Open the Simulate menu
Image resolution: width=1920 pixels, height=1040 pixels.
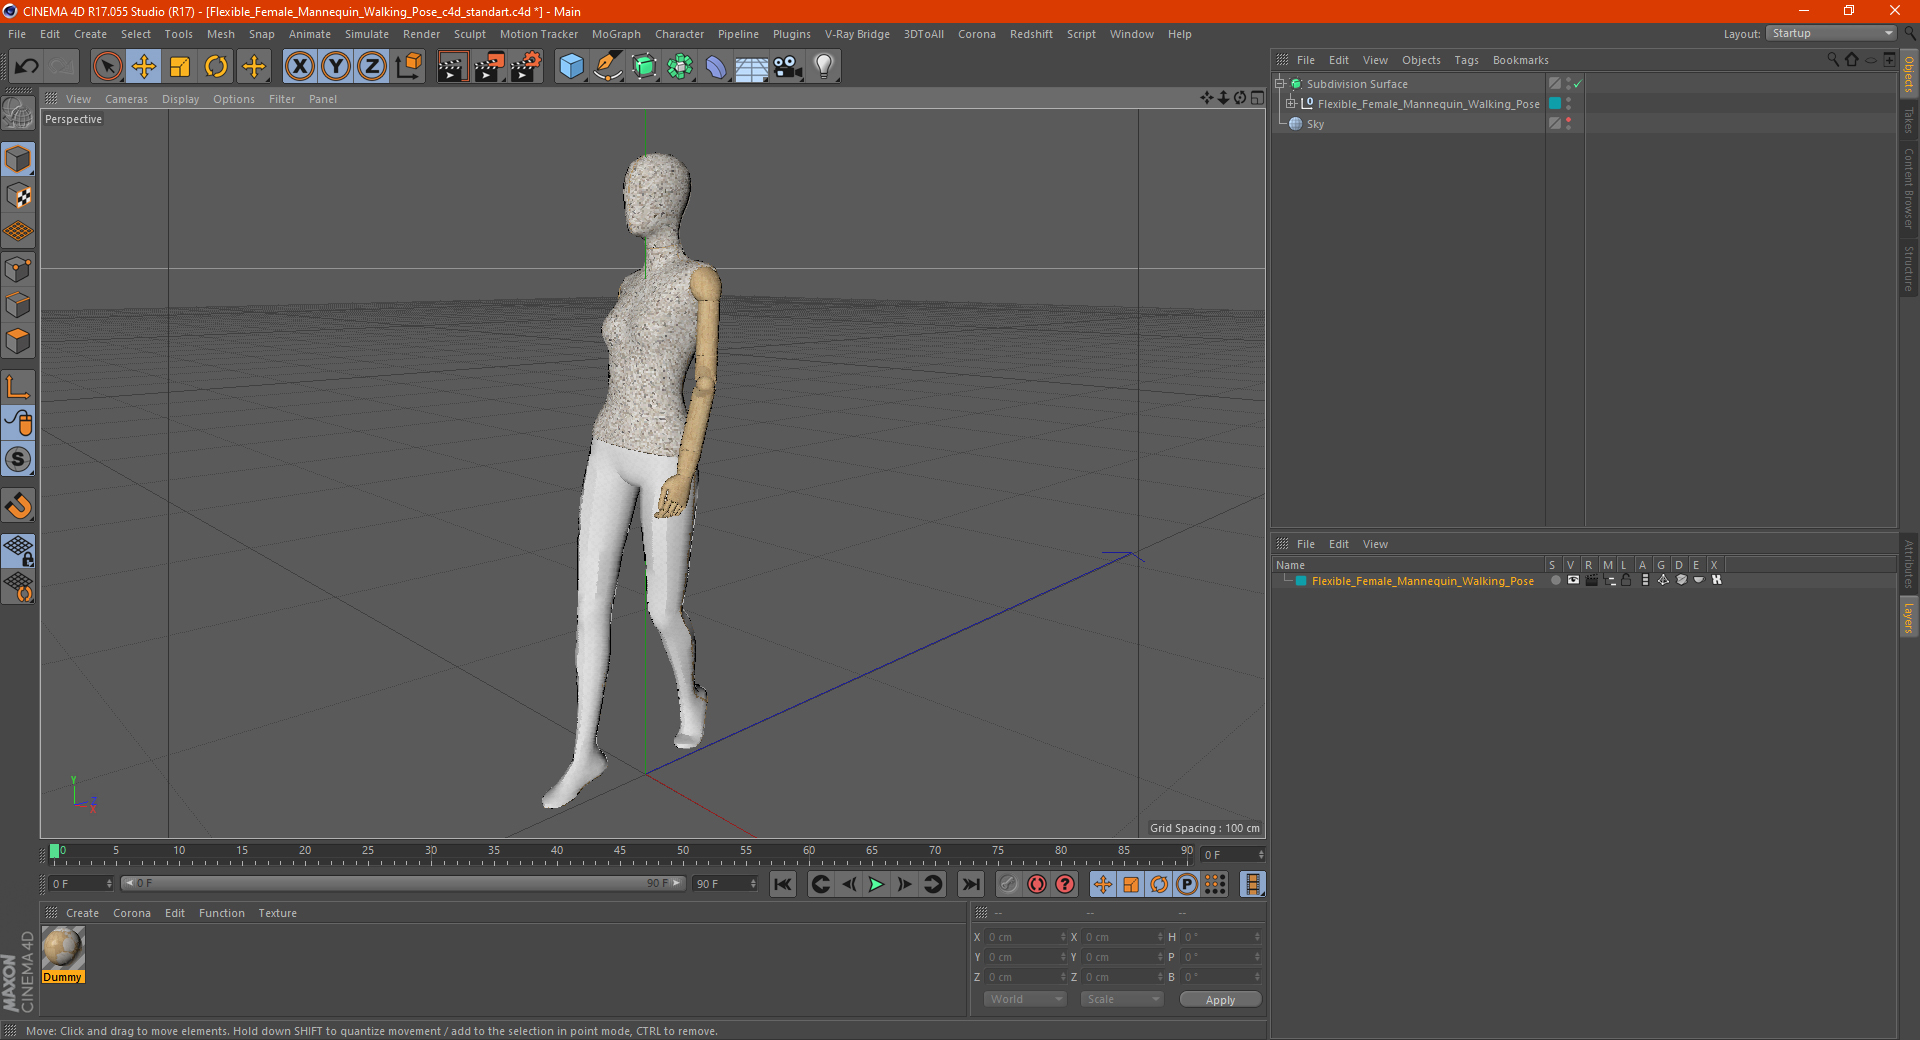(367, 34)
